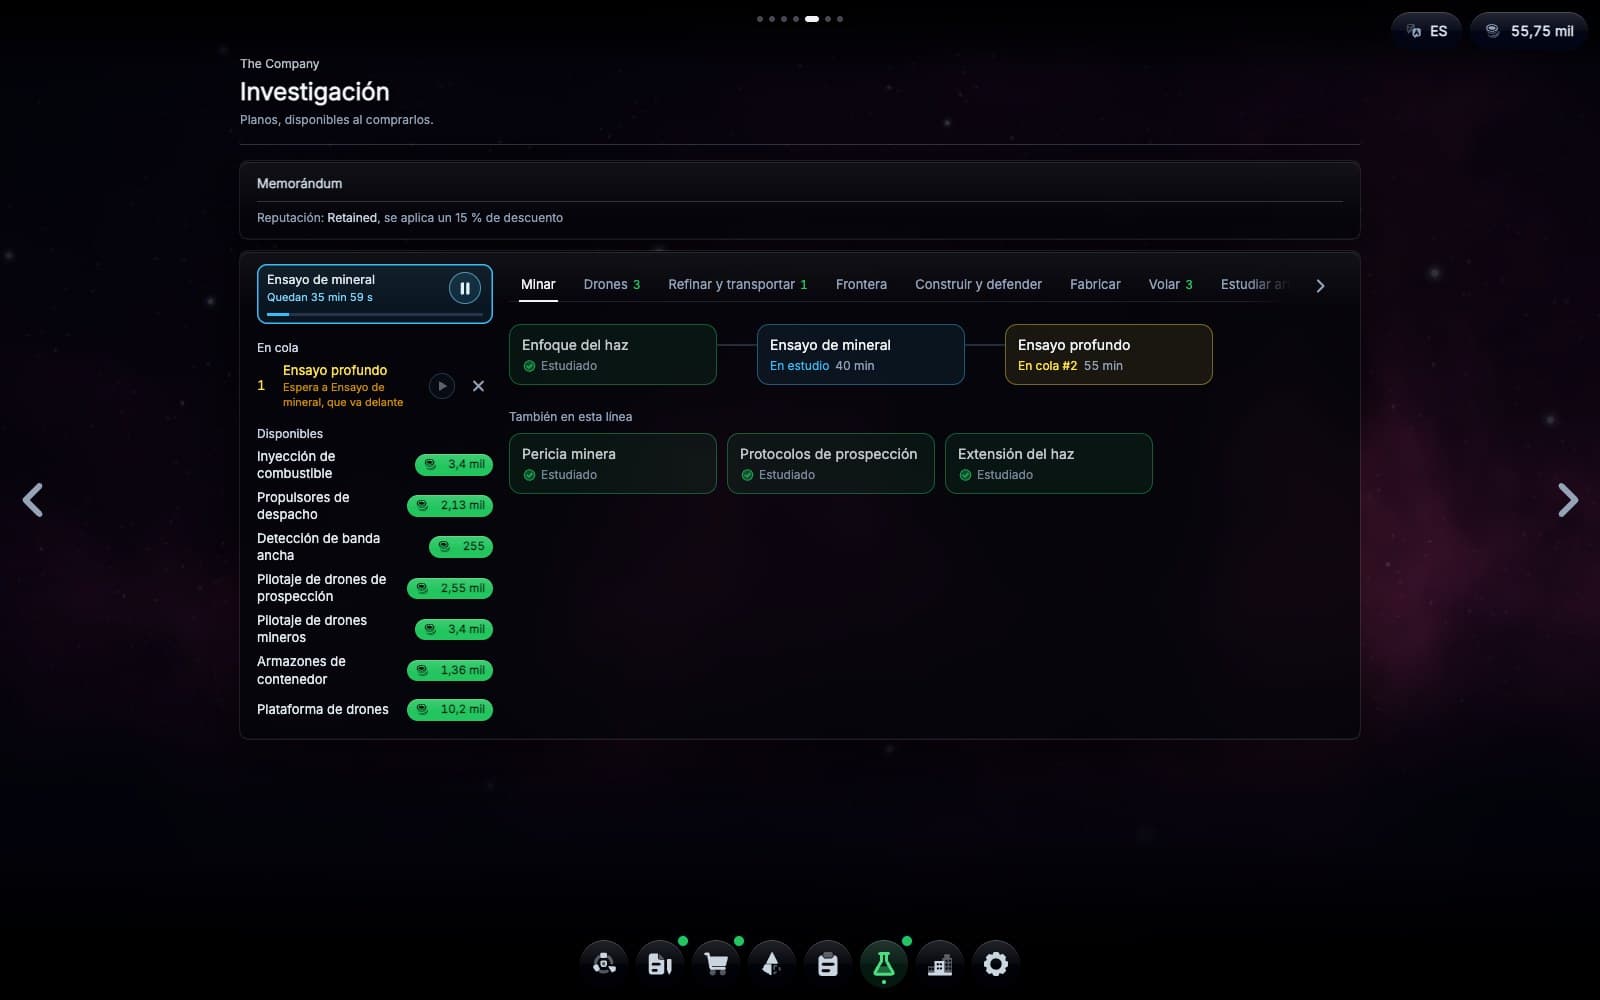
Task: Select the green research flask icon
Action: point(884,964)
